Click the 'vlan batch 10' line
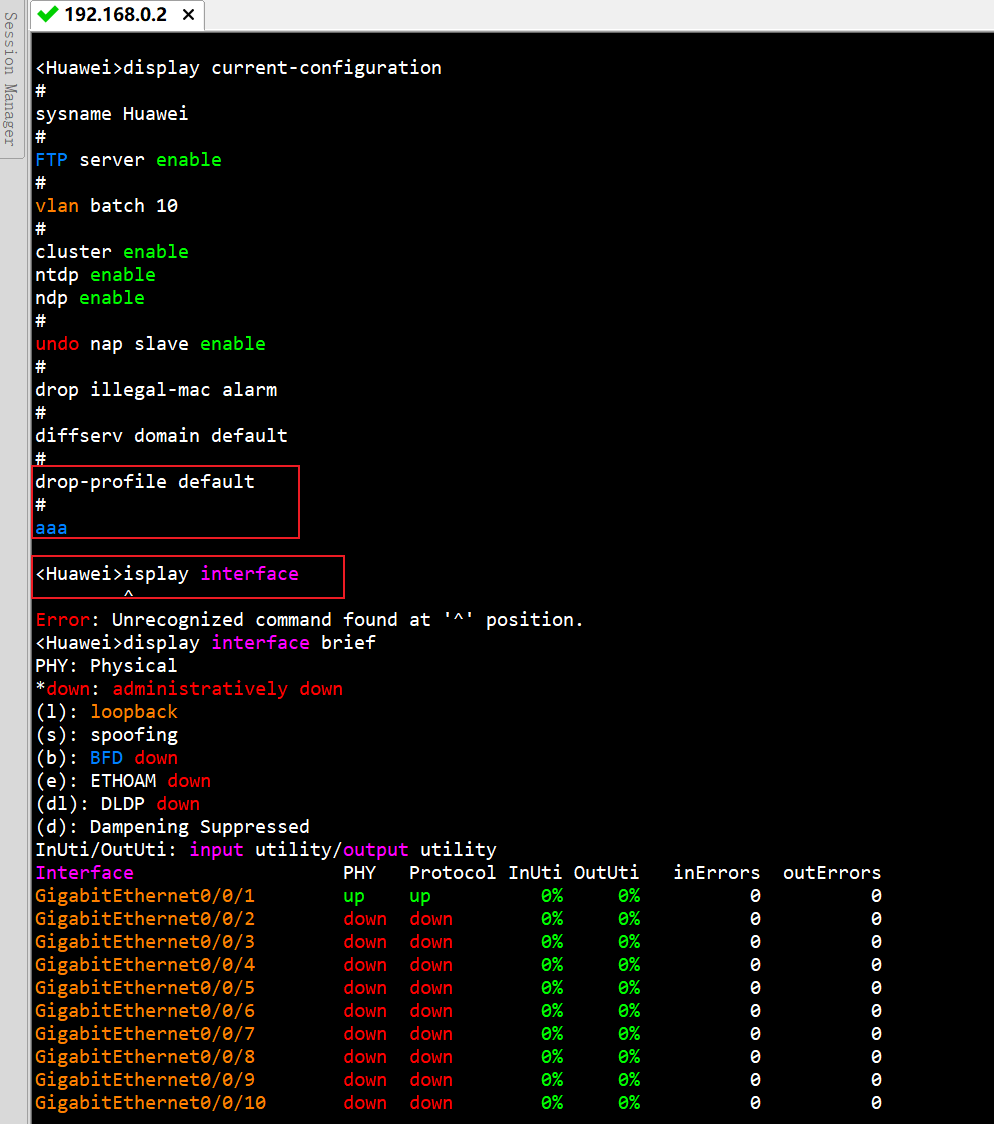The height and width of the screenshot is (1124, 994). point(107,206)
